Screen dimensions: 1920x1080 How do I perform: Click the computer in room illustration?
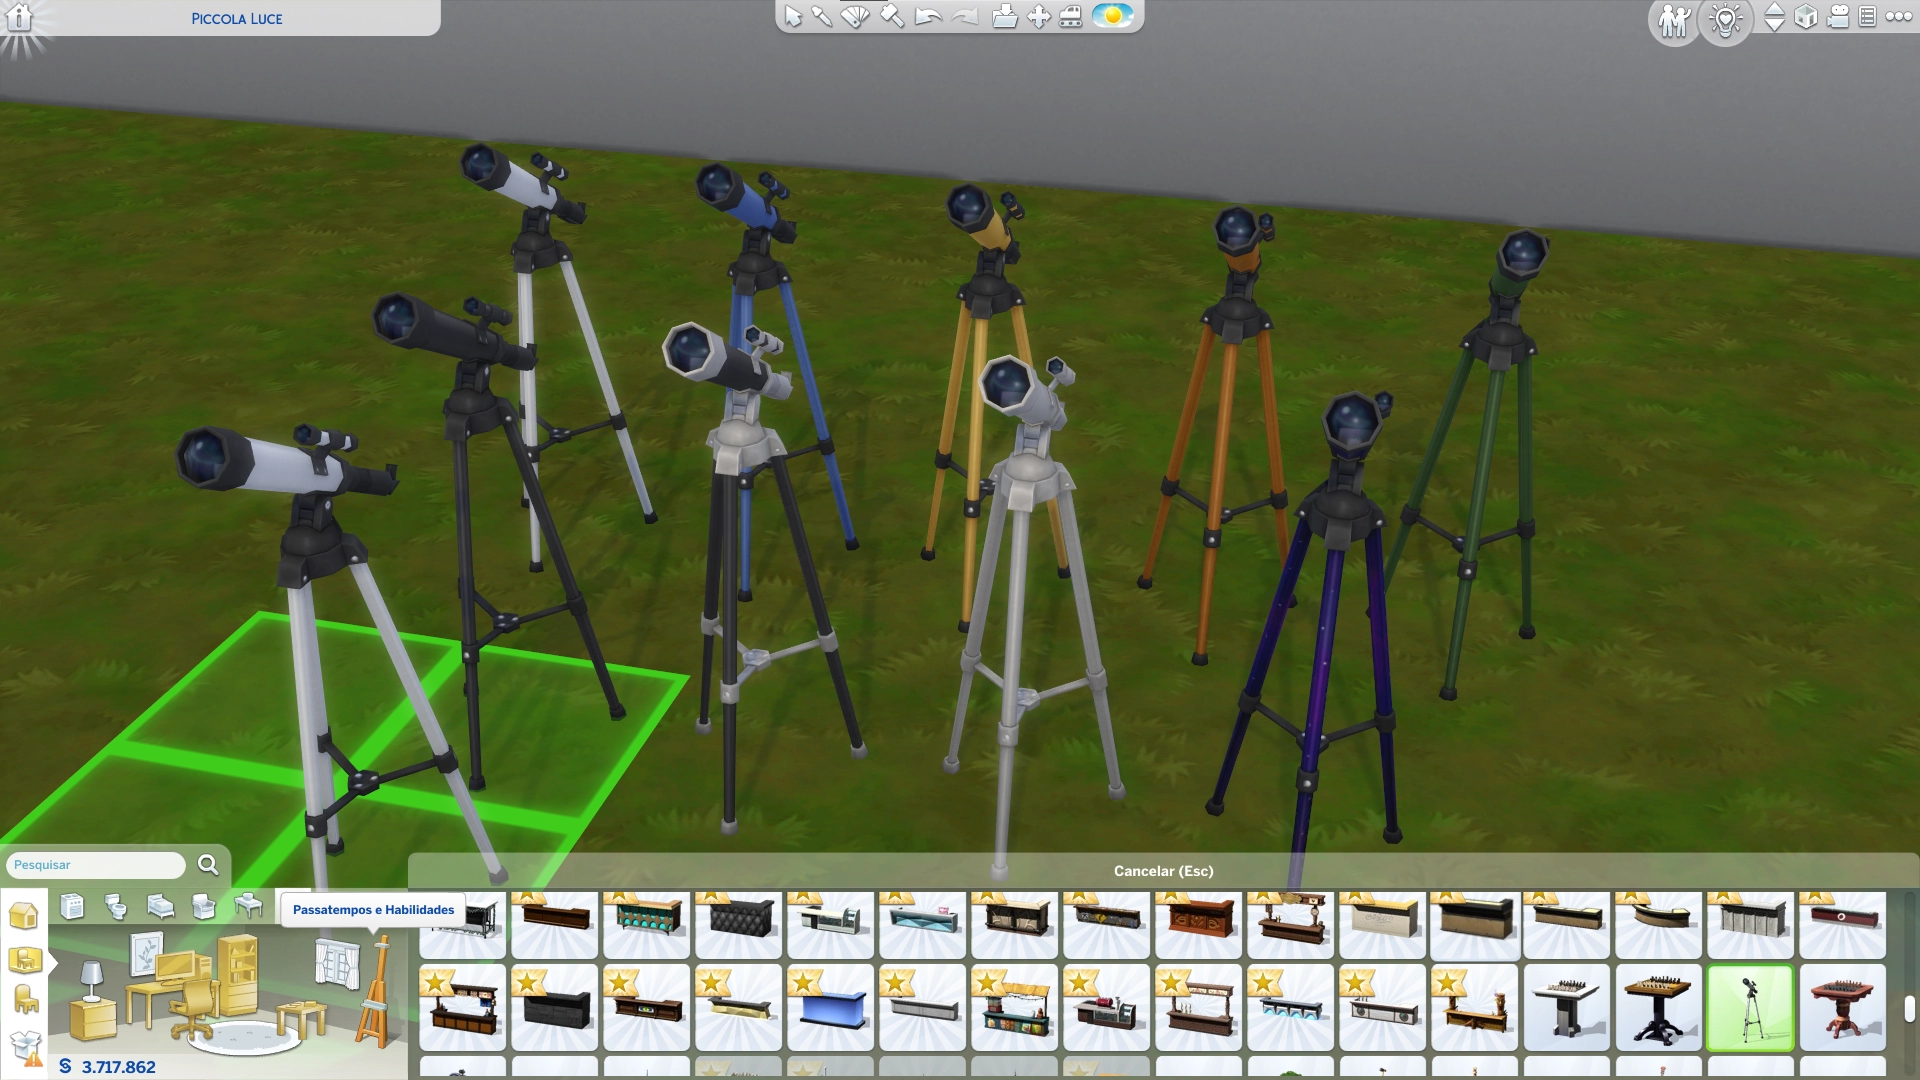(177, 968)
